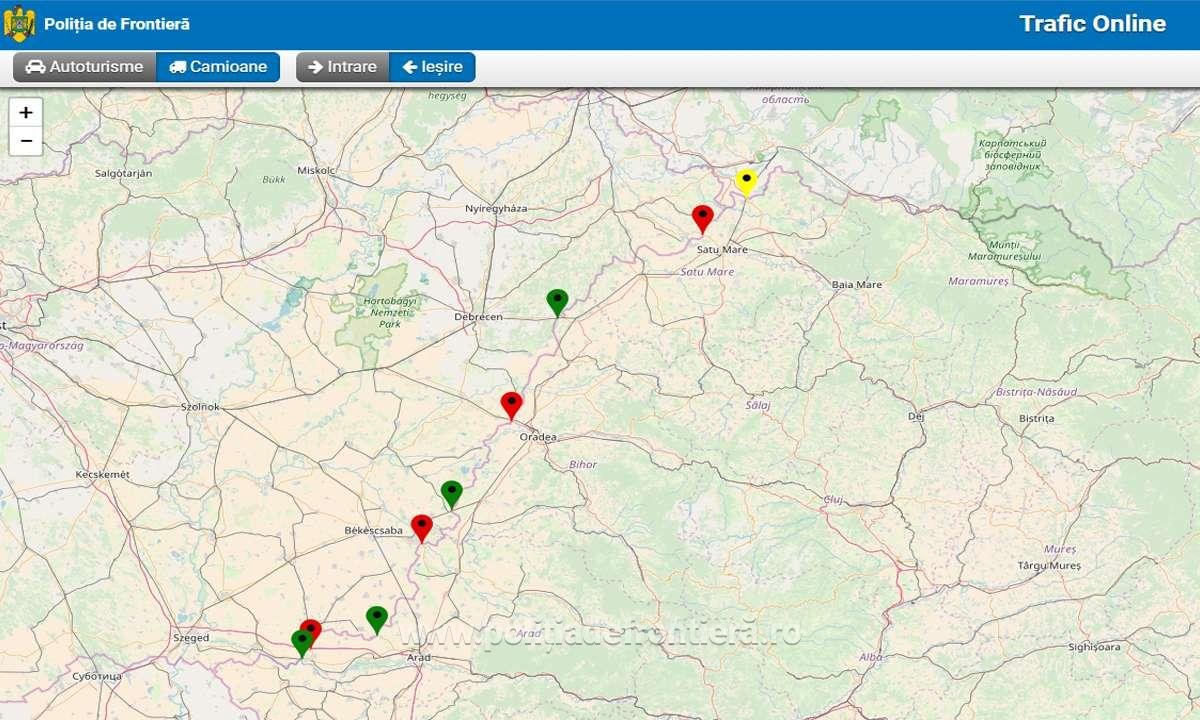Select the green marker southwest of Oradea
This screenshot has width=1200, height=720.
point(451,492)
